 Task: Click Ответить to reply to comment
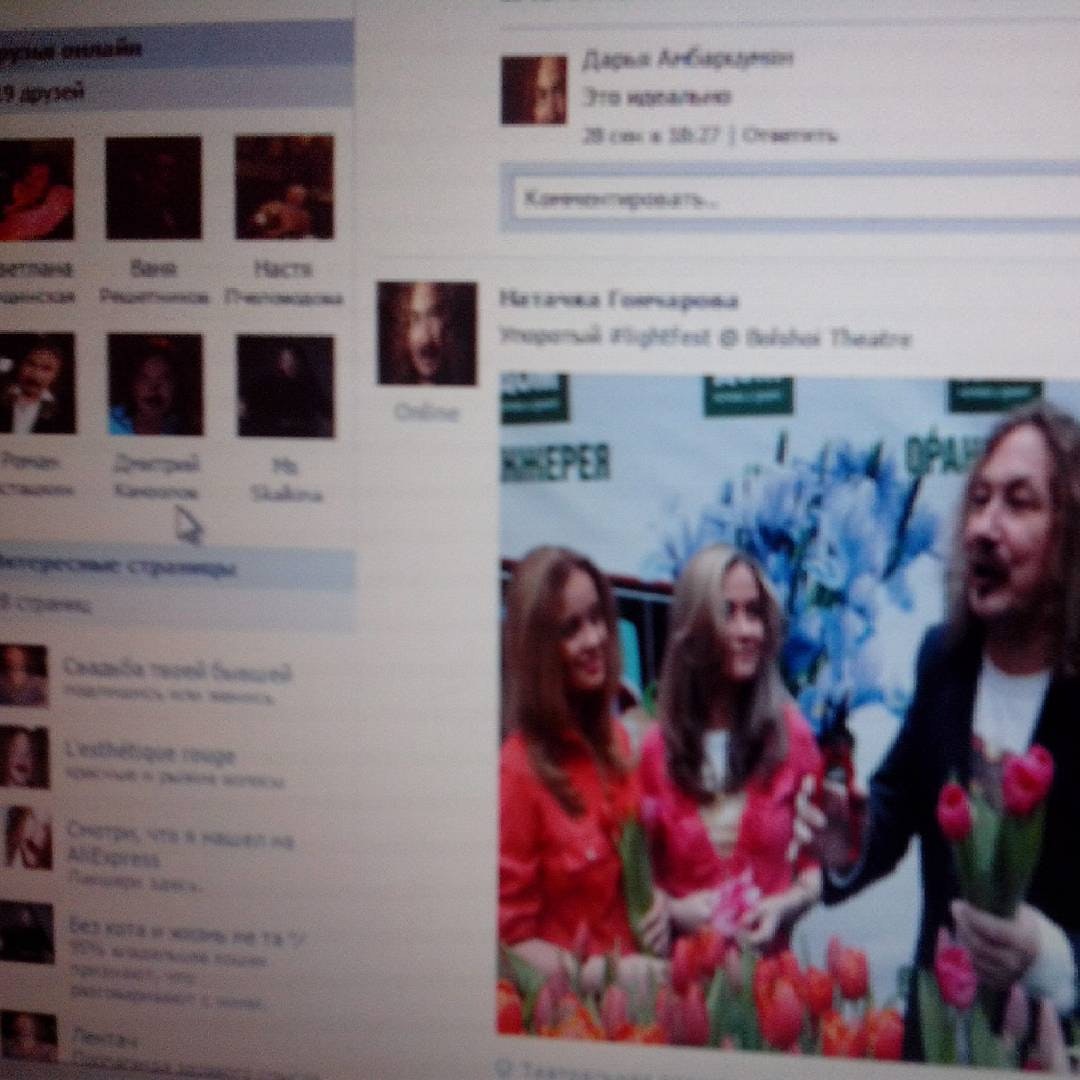[790, 136]
